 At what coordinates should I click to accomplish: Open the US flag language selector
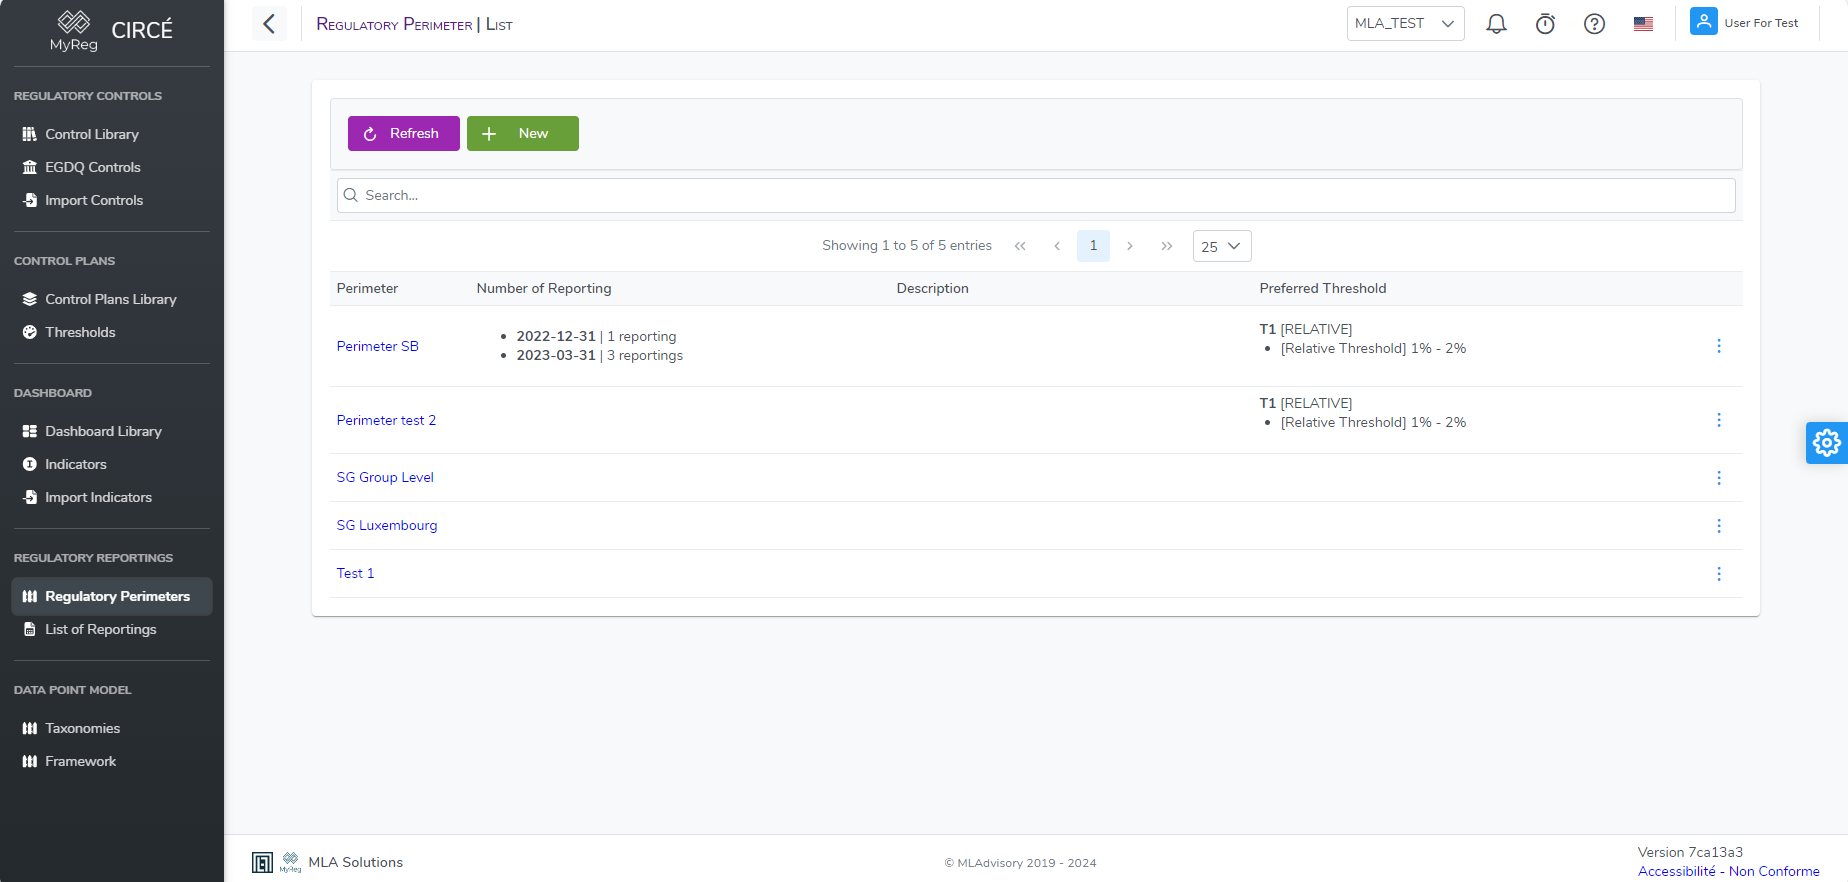(1643, 24)
